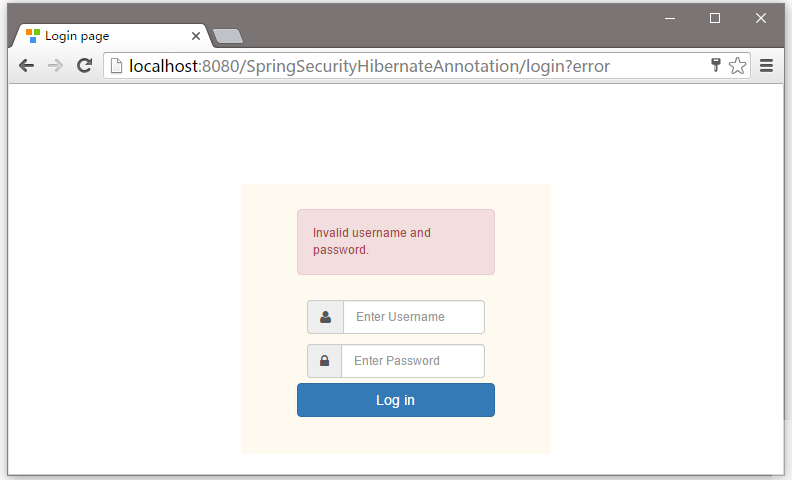Open the Chrome hamburger menu
Viewport: 792px width, 480px height.
point(766,66)
